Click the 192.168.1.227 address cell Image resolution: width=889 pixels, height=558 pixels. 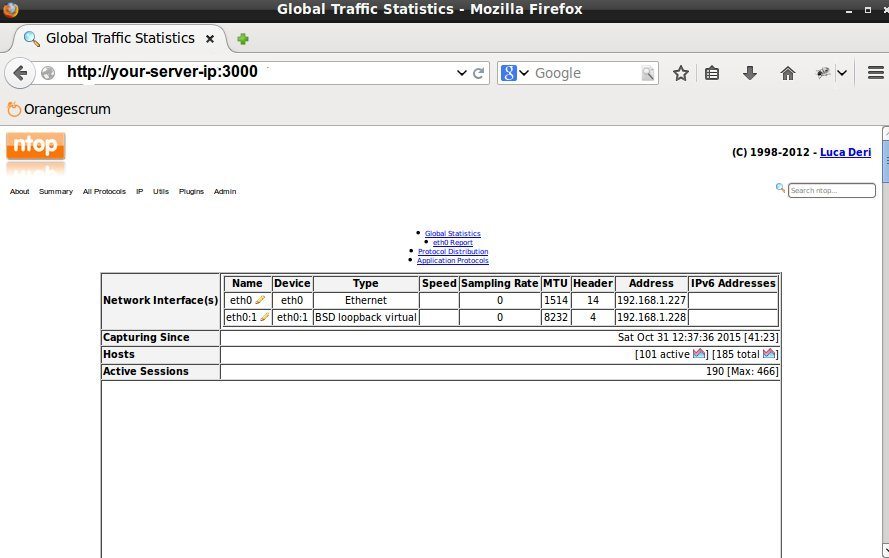coord(651,300)
